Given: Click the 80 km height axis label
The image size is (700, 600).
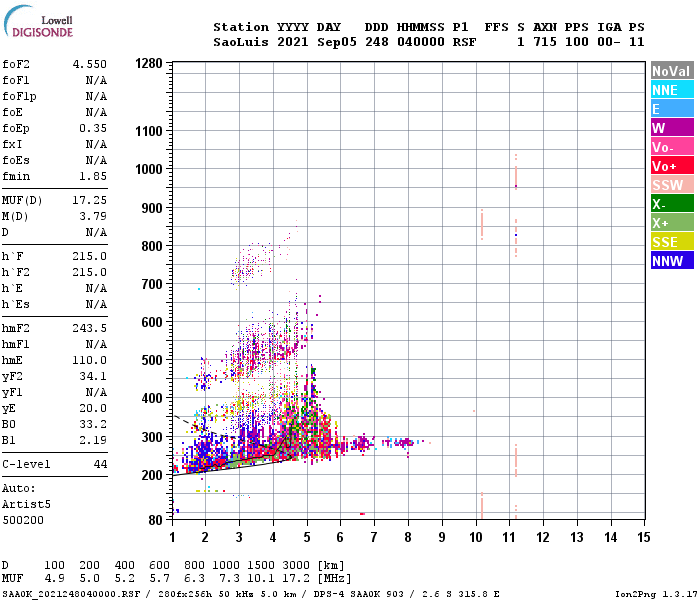Looking at the screenshot, I should [155, 520].
